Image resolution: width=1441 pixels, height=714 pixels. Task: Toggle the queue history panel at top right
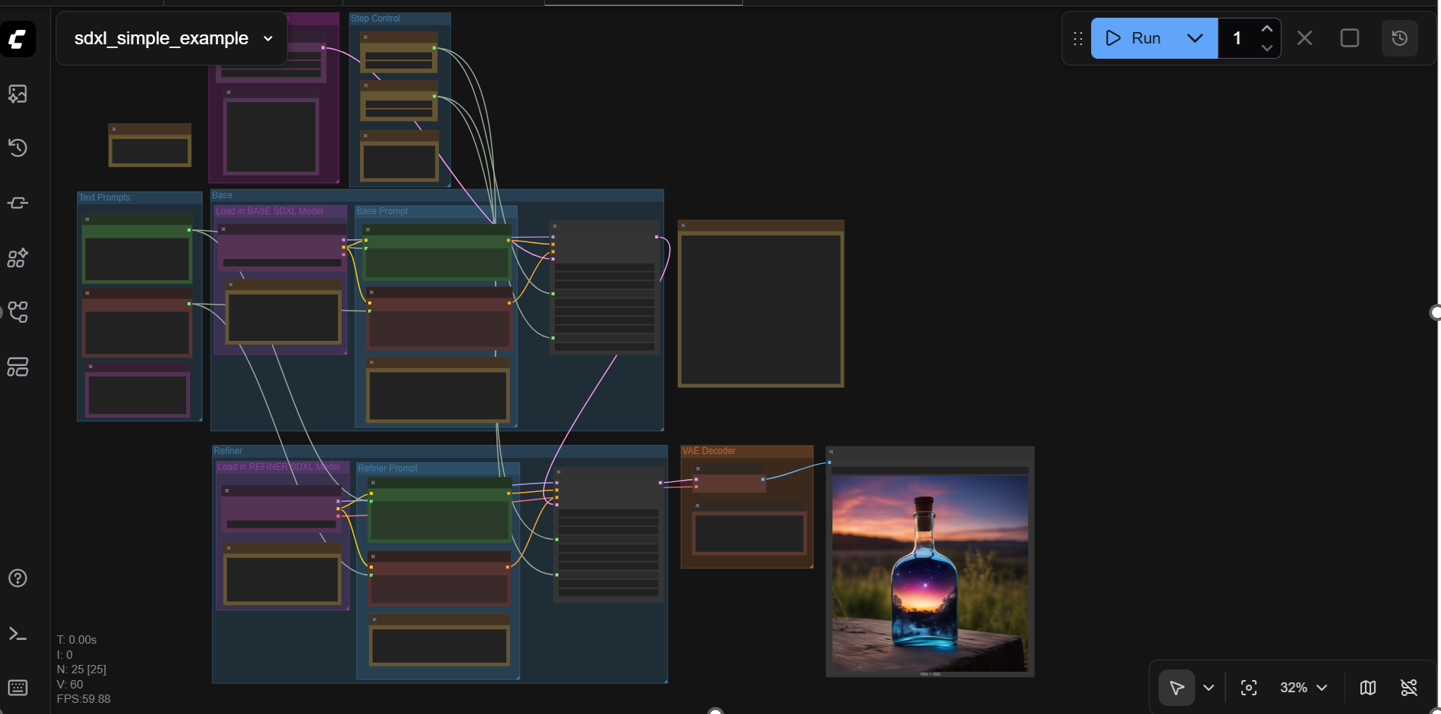coord(1399,38)
